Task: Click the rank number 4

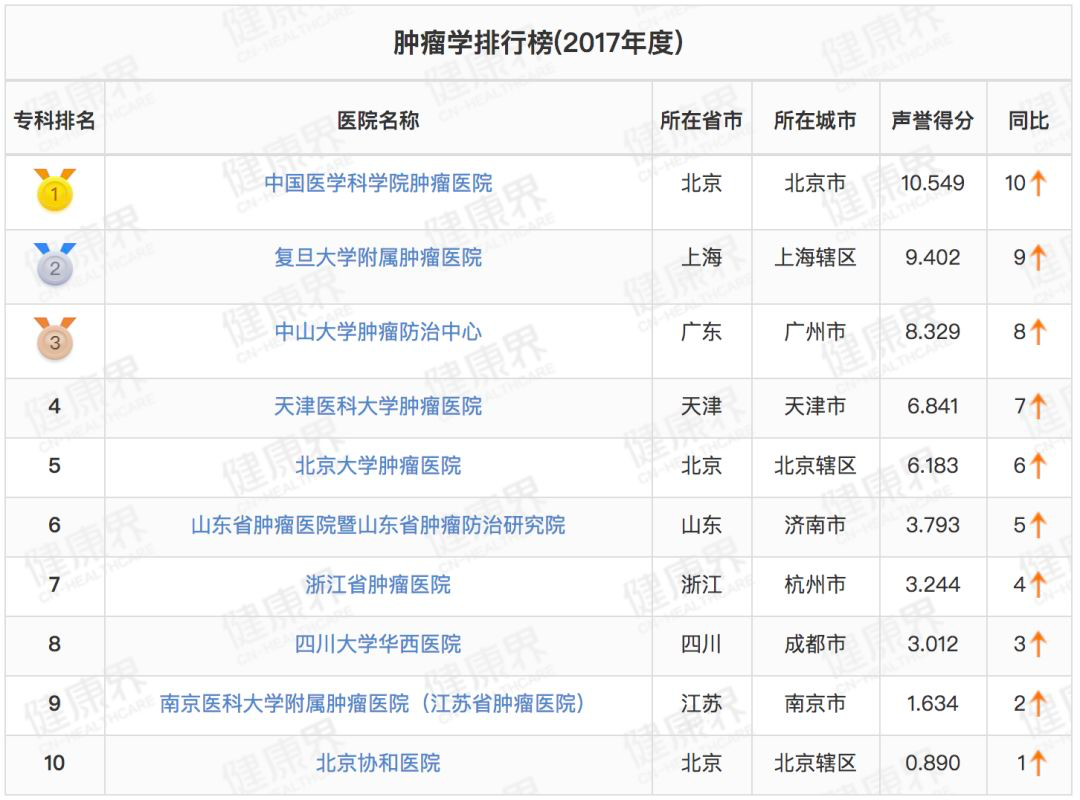Action: click(54, 407)
